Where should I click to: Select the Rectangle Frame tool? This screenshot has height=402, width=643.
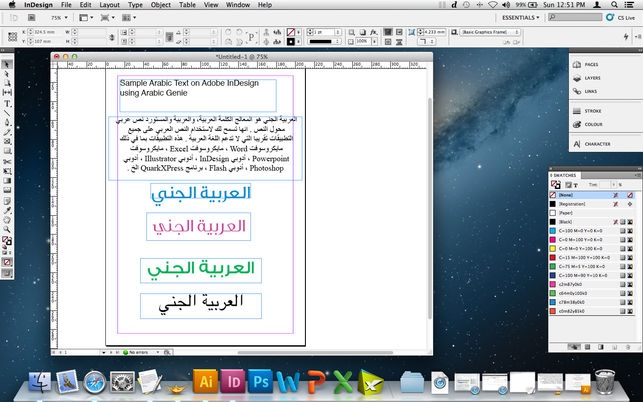click(x=7, y=141)
